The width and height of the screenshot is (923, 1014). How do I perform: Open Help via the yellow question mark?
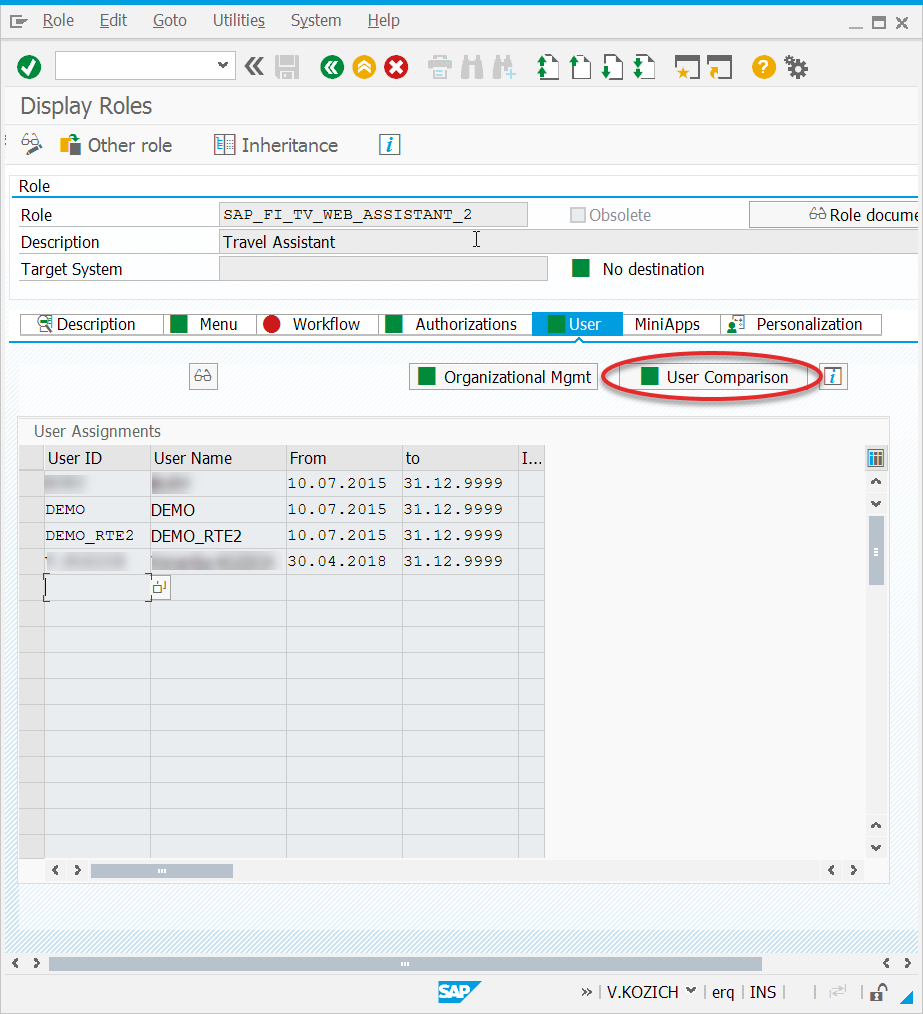coord(764,67)
